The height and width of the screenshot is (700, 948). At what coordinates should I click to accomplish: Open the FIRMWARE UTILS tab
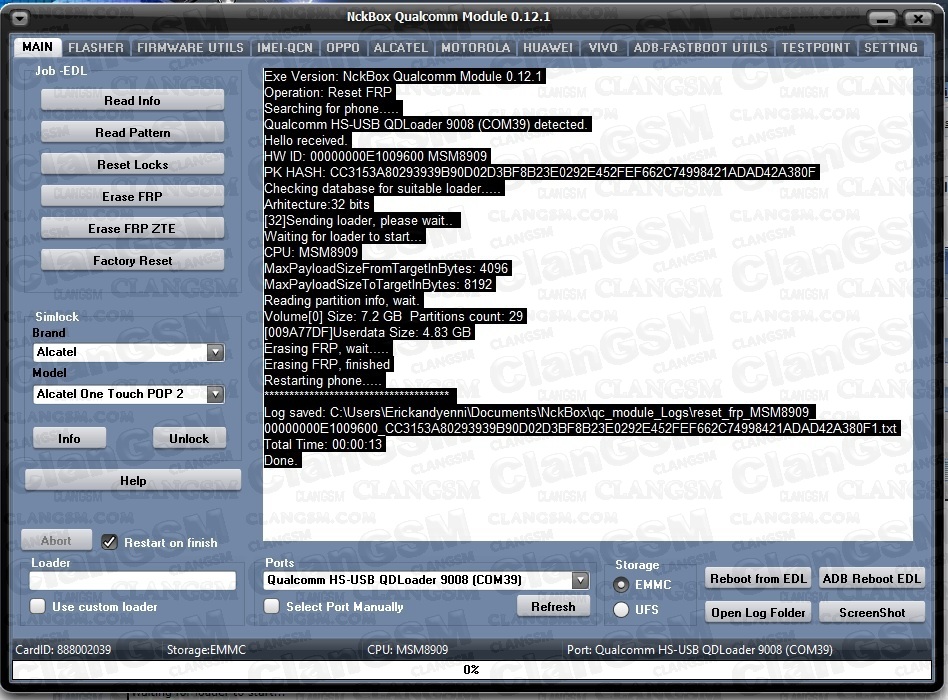[190, 48]
